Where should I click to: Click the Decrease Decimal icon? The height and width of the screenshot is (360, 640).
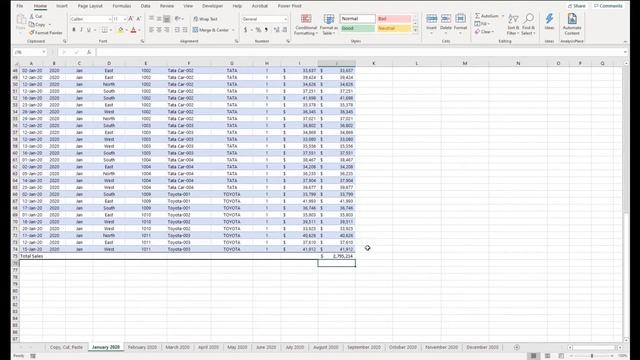tap(284, 30)
